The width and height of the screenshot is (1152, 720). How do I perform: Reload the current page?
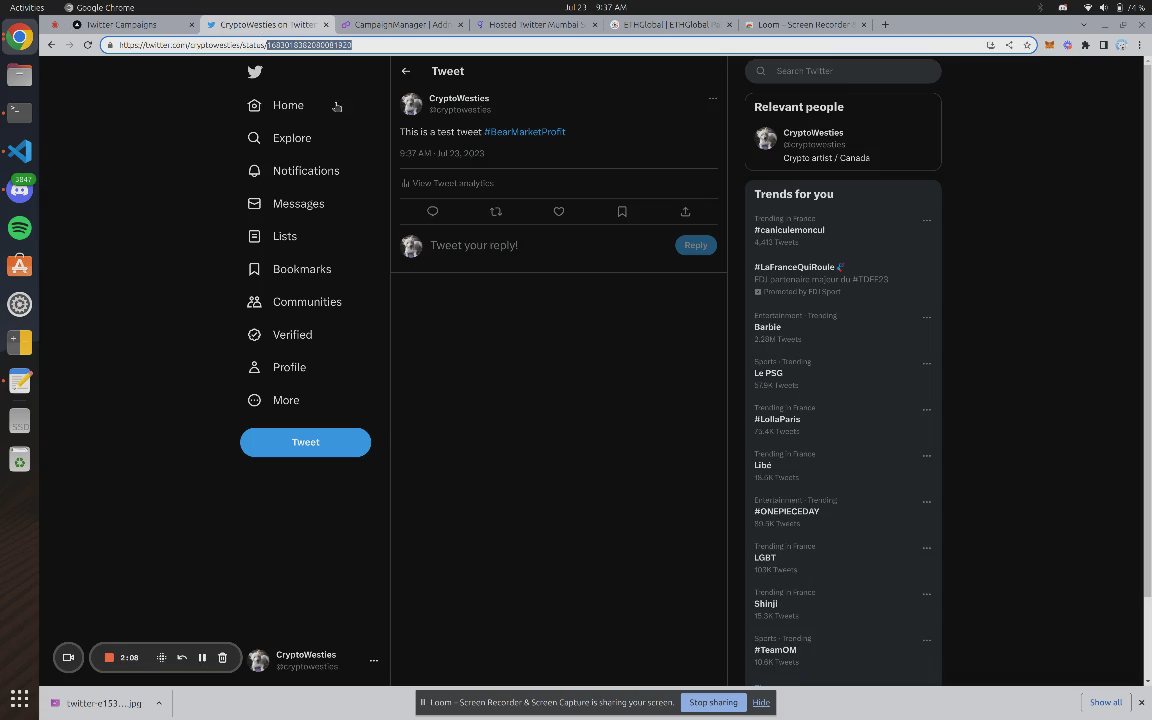pos(87,45)
